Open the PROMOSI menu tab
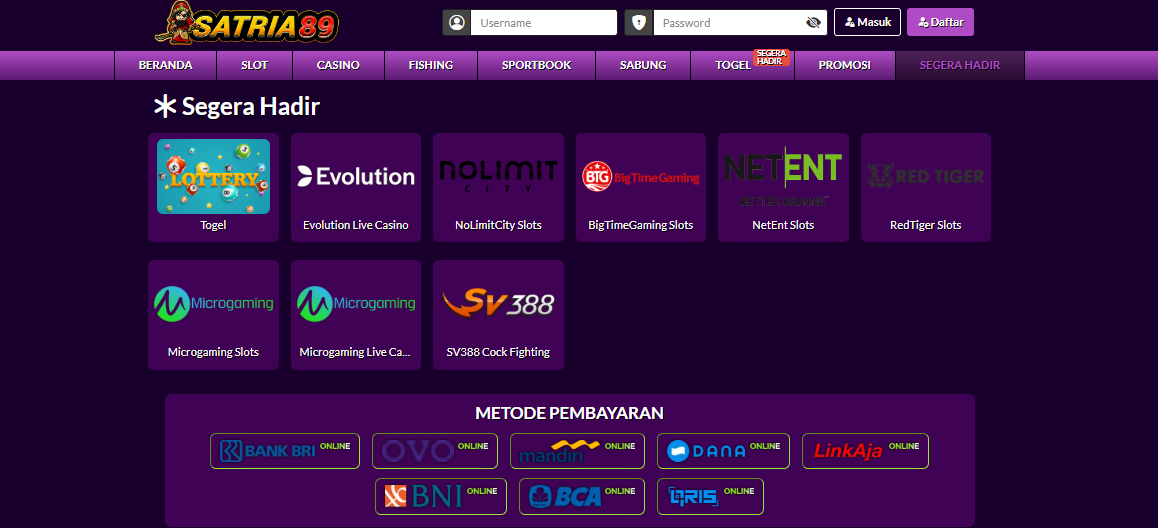1158x528 pixels. click(844, 65)
